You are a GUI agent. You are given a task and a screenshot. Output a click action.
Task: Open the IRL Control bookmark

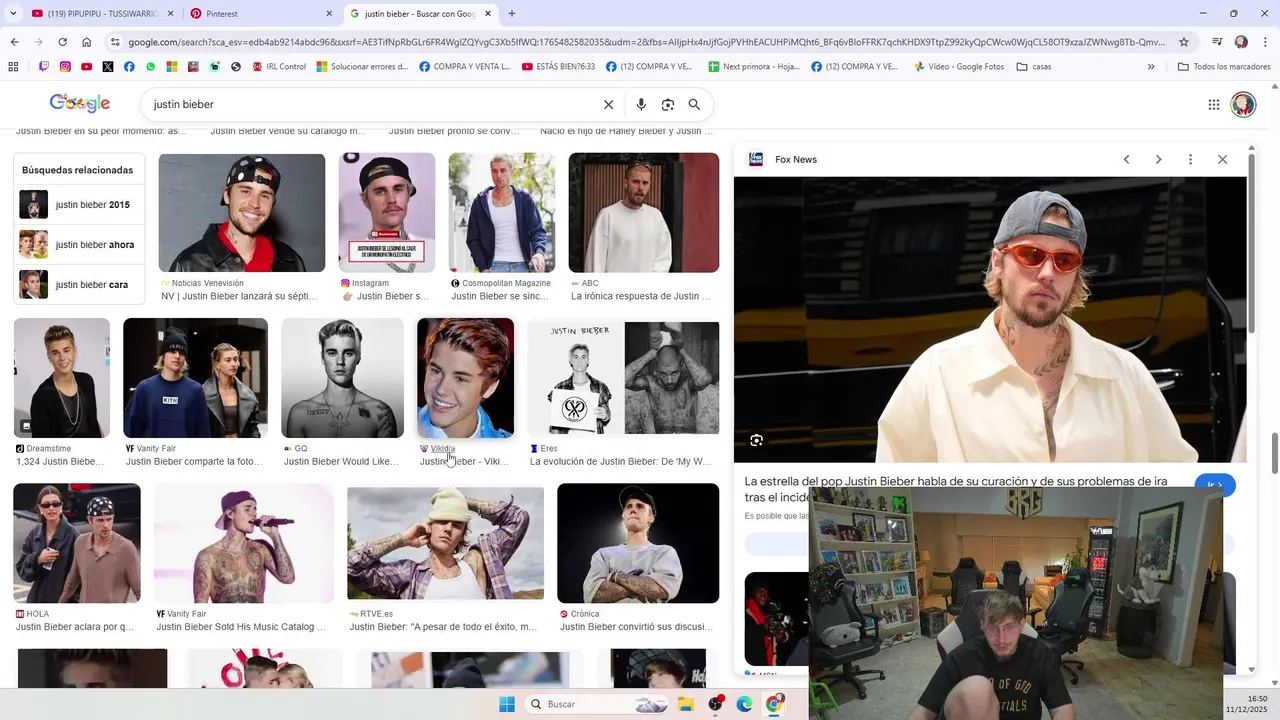(x=279, y=67)
